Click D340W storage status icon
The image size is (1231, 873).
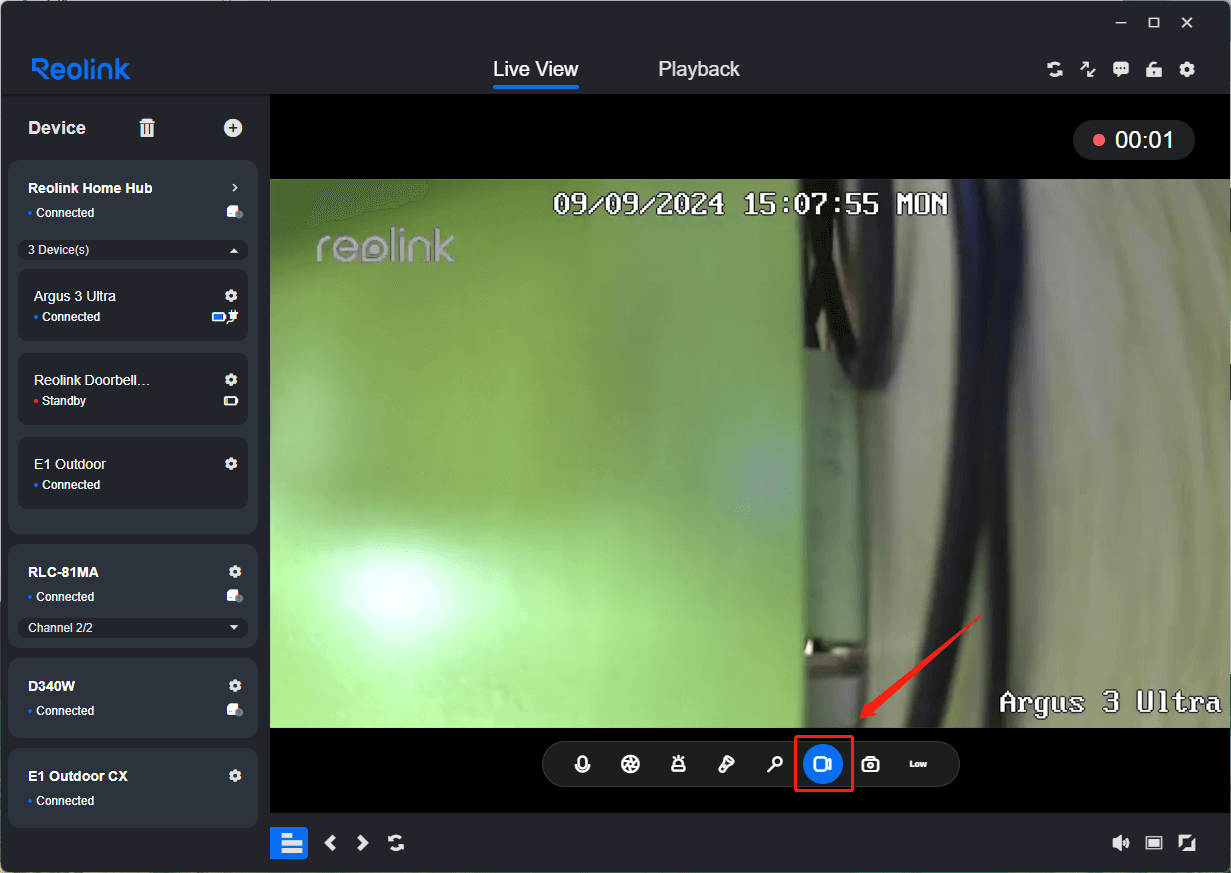[x=235, y=710]
